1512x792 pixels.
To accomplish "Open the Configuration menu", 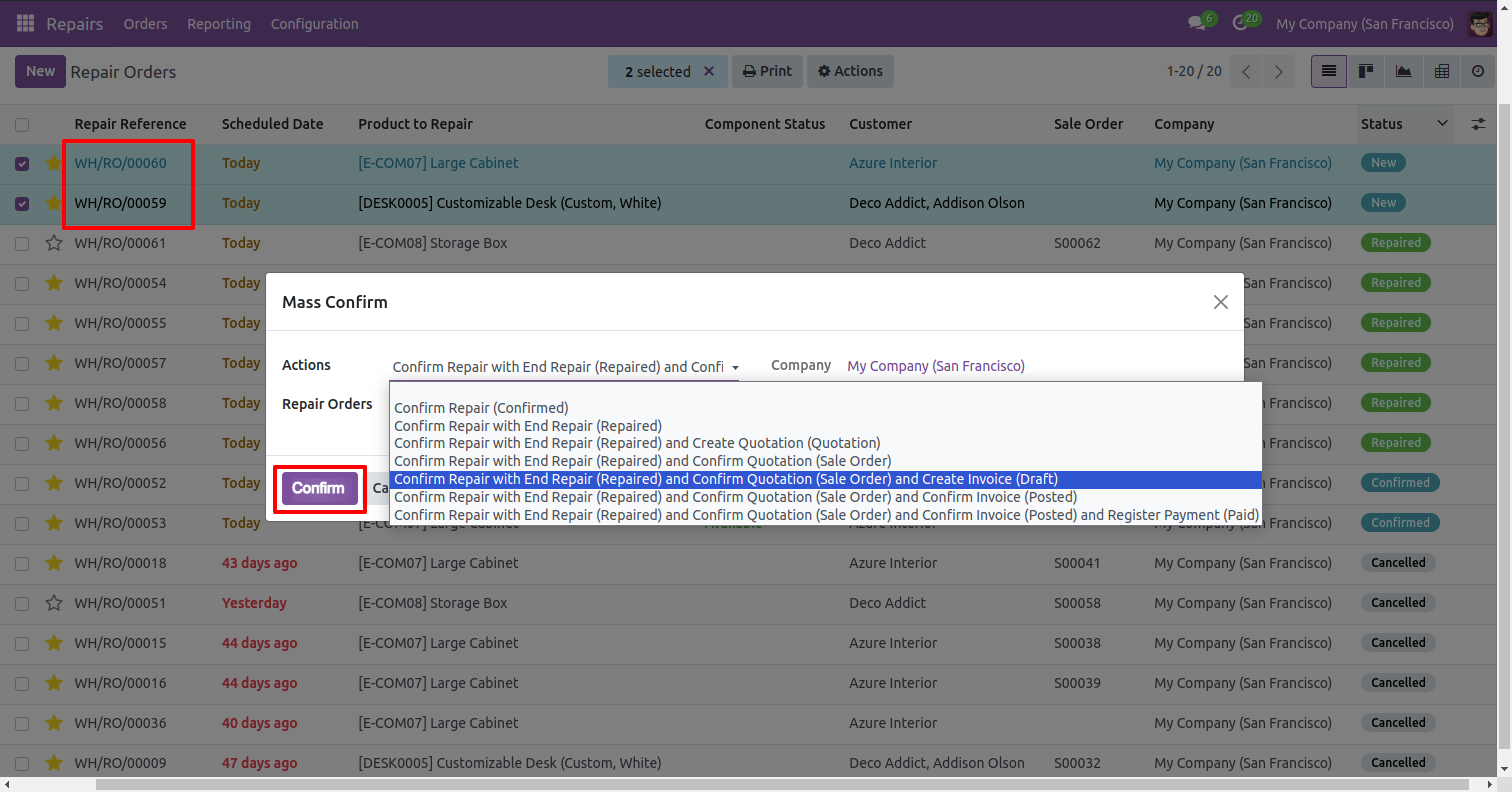I will coord(314,23).
